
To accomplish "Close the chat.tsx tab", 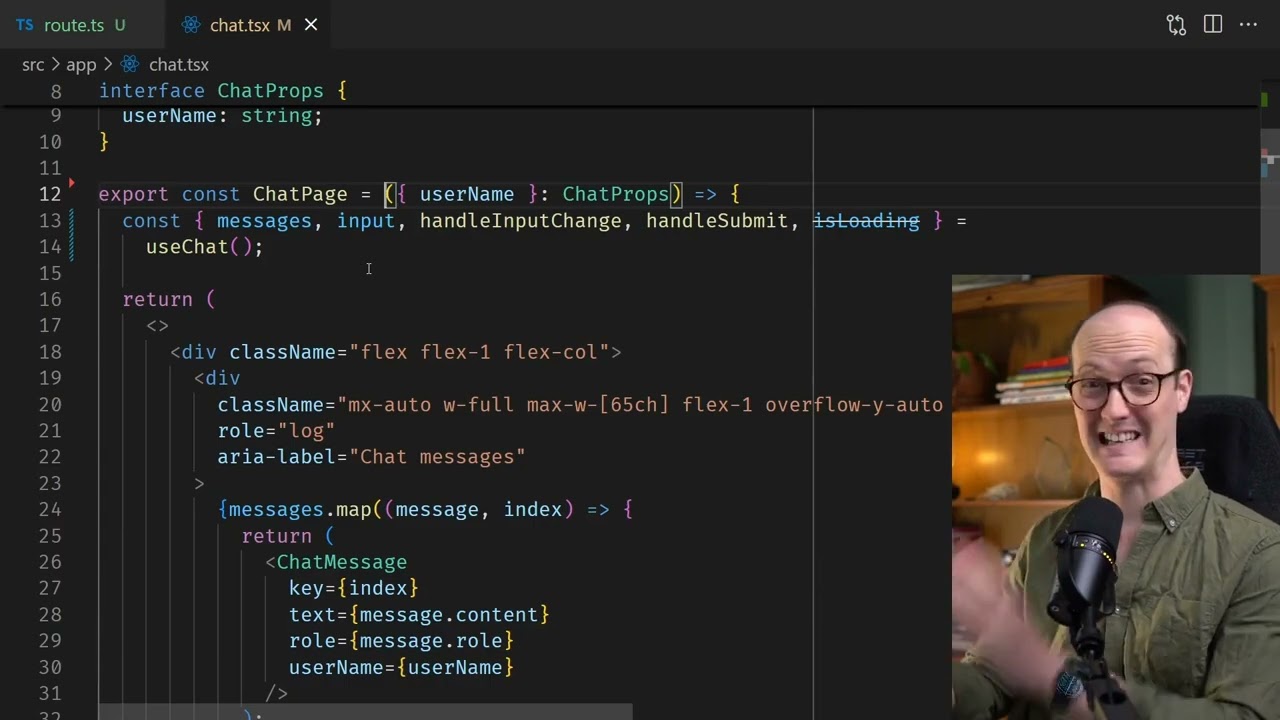I will click(x=311, y=25).
